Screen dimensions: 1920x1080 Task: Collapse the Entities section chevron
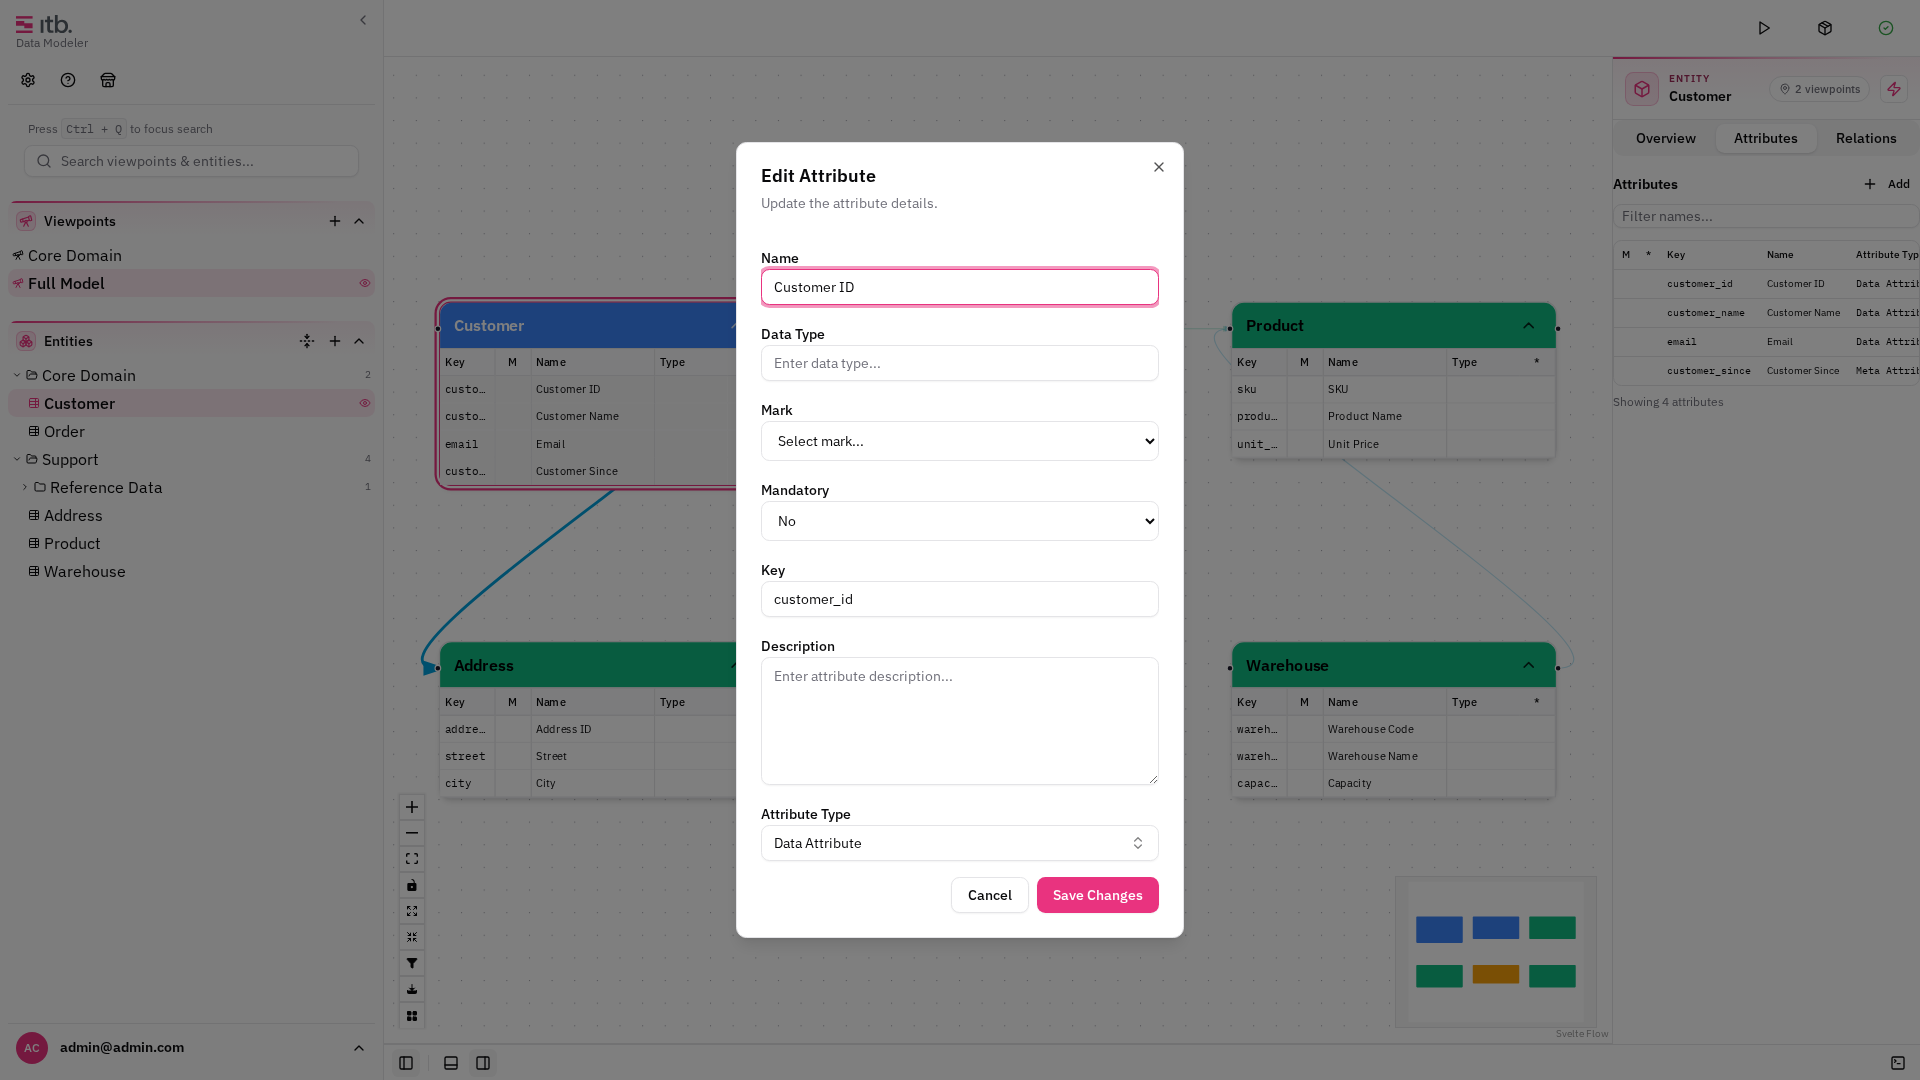[x=359, y=341]
